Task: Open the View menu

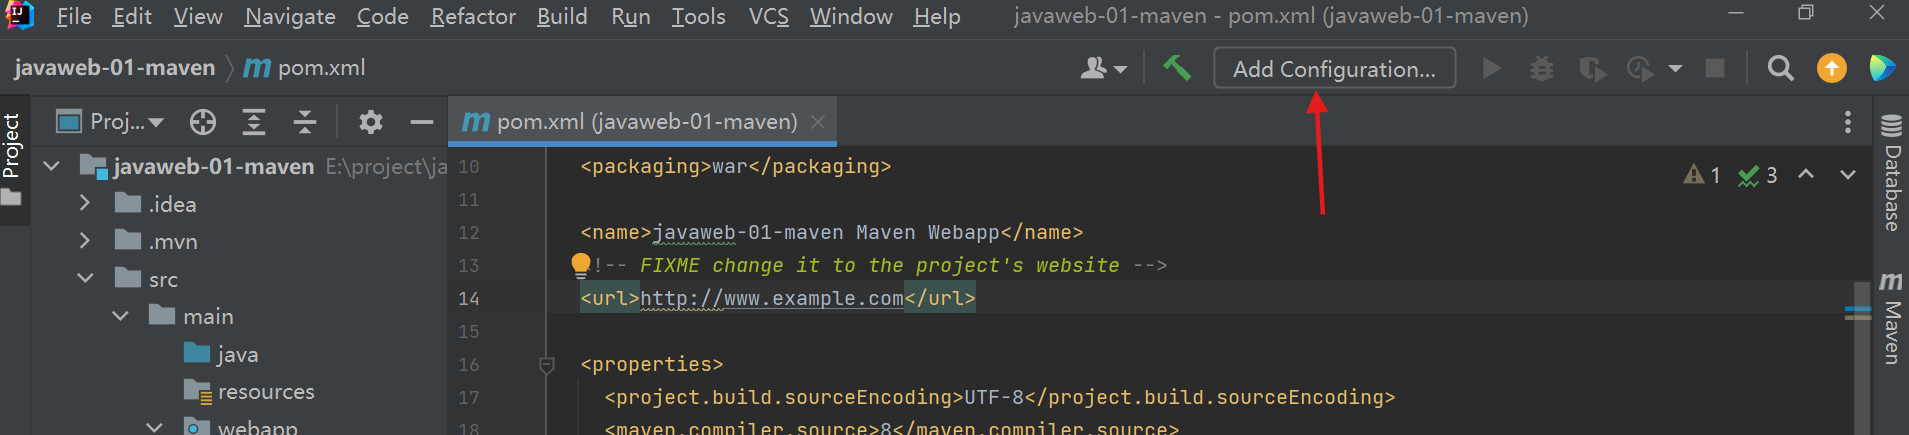Action: coord(198,16)
